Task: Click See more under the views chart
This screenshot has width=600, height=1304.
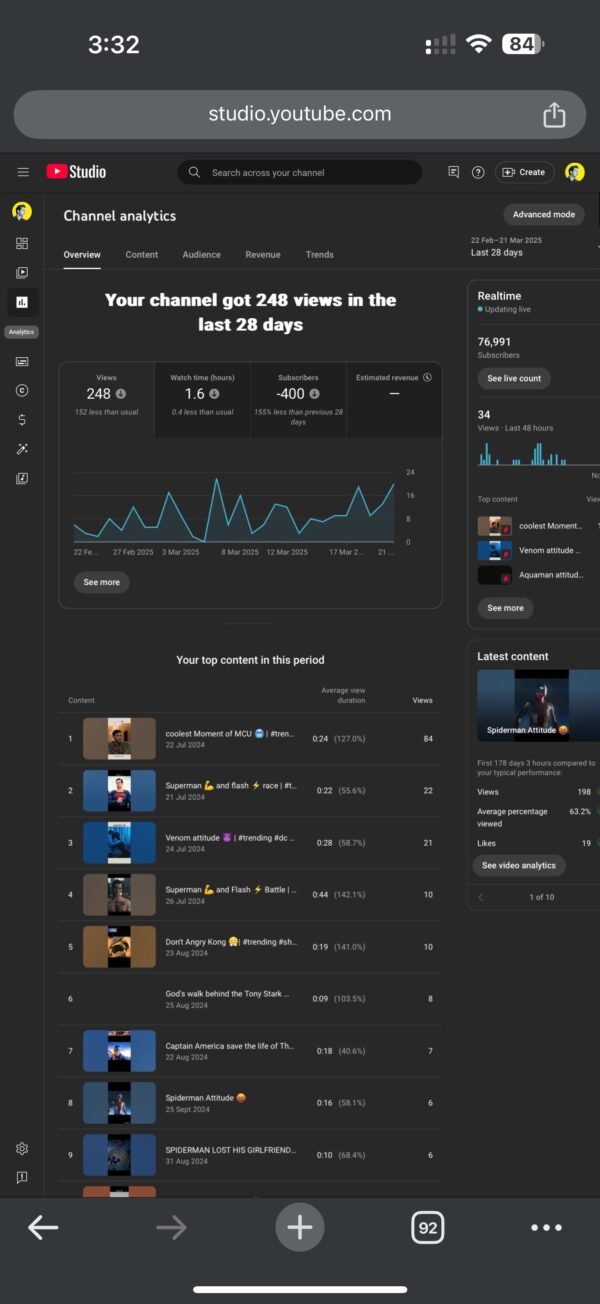Action: pos(101,582)
